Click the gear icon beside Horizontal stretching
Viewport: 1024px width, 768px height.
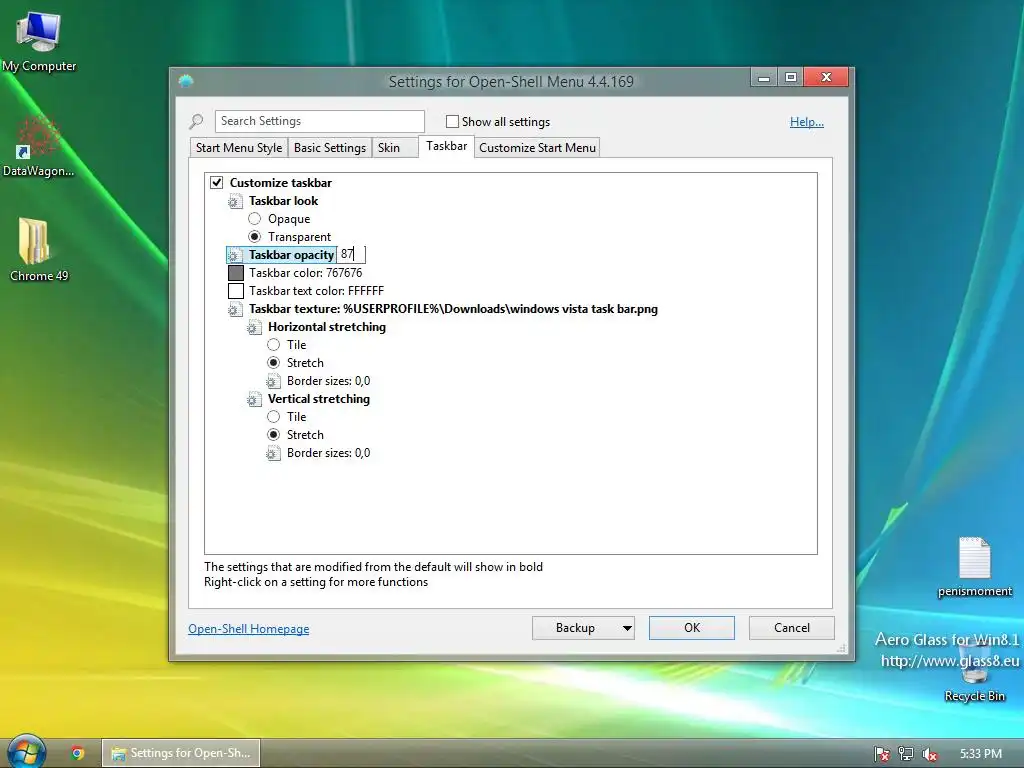coord(254,327)
